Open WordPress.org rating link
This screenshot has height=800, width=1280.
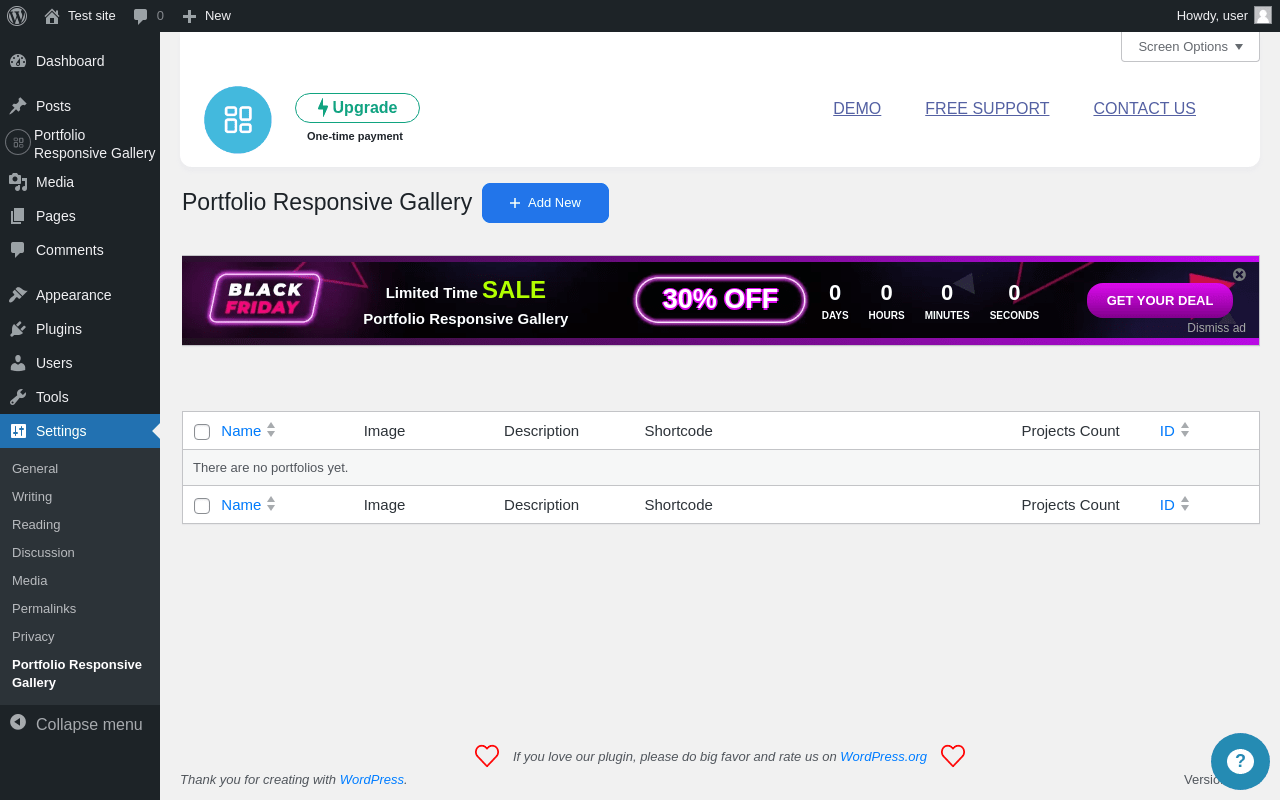pos(883,756)
